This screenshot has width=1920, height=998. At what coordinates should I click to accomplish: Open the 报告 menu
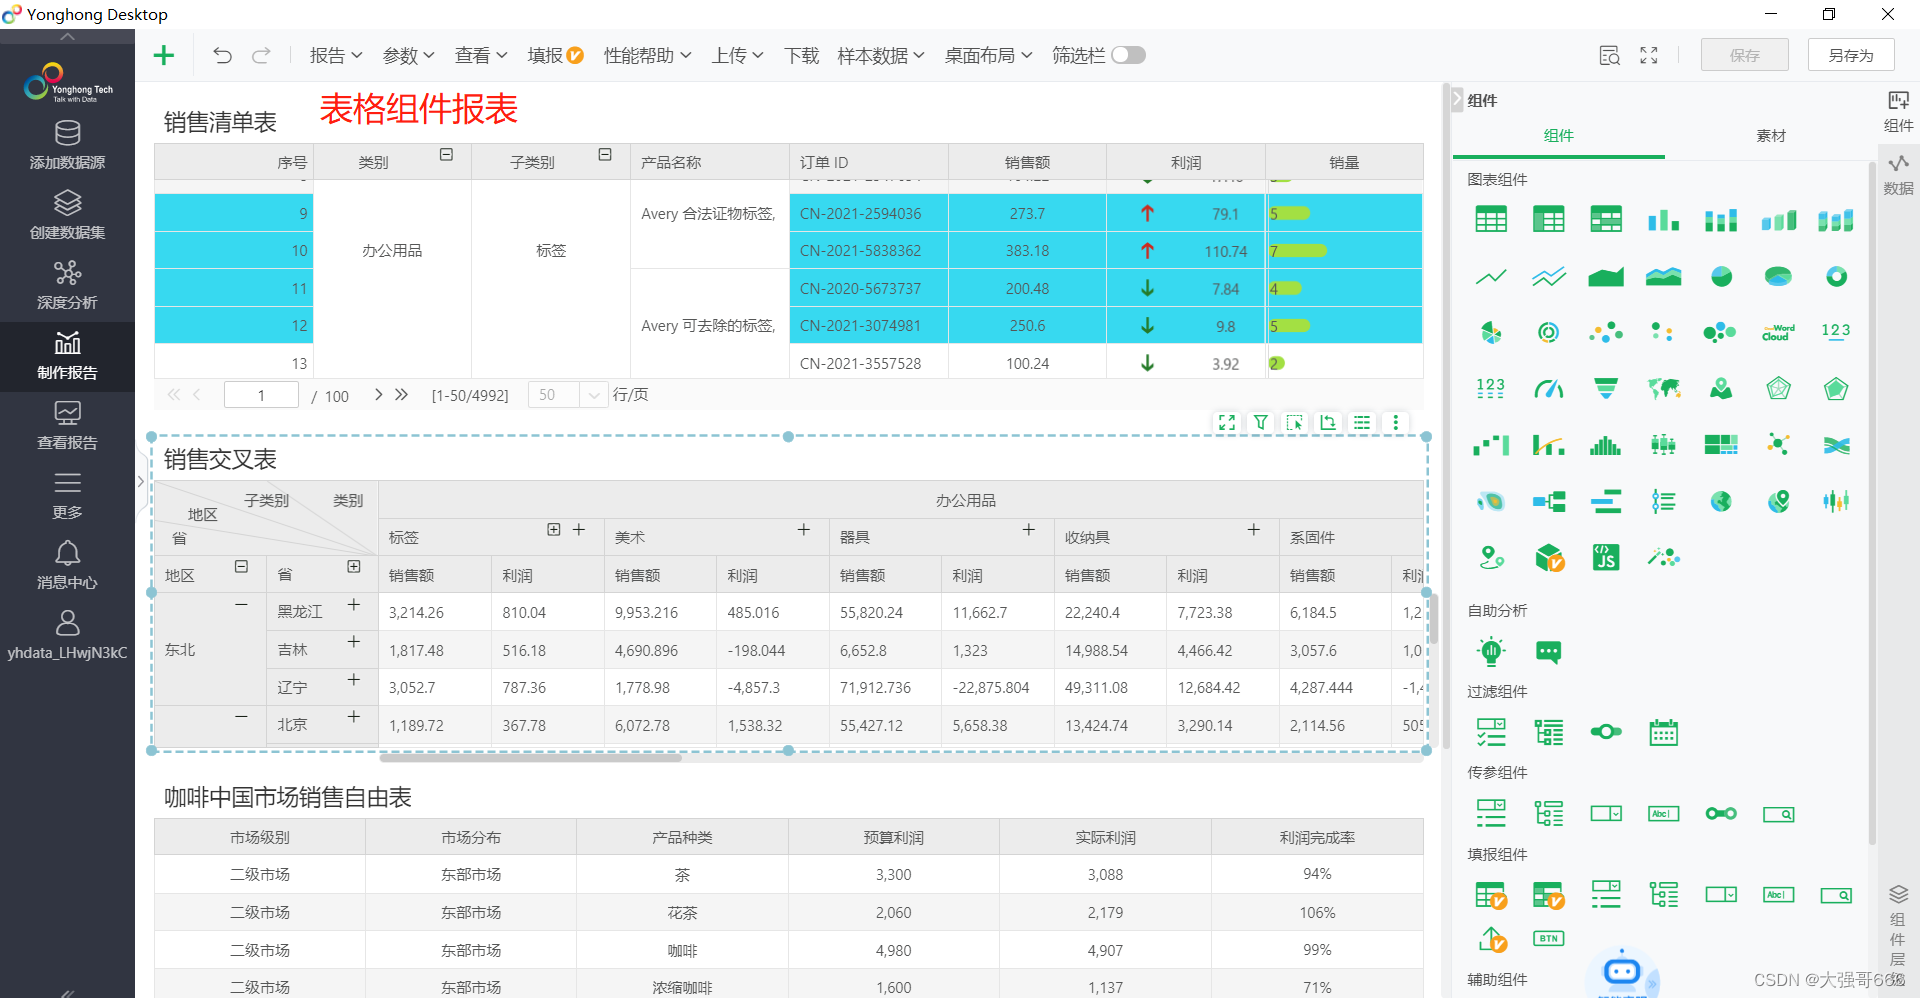(x=336, y=55)
